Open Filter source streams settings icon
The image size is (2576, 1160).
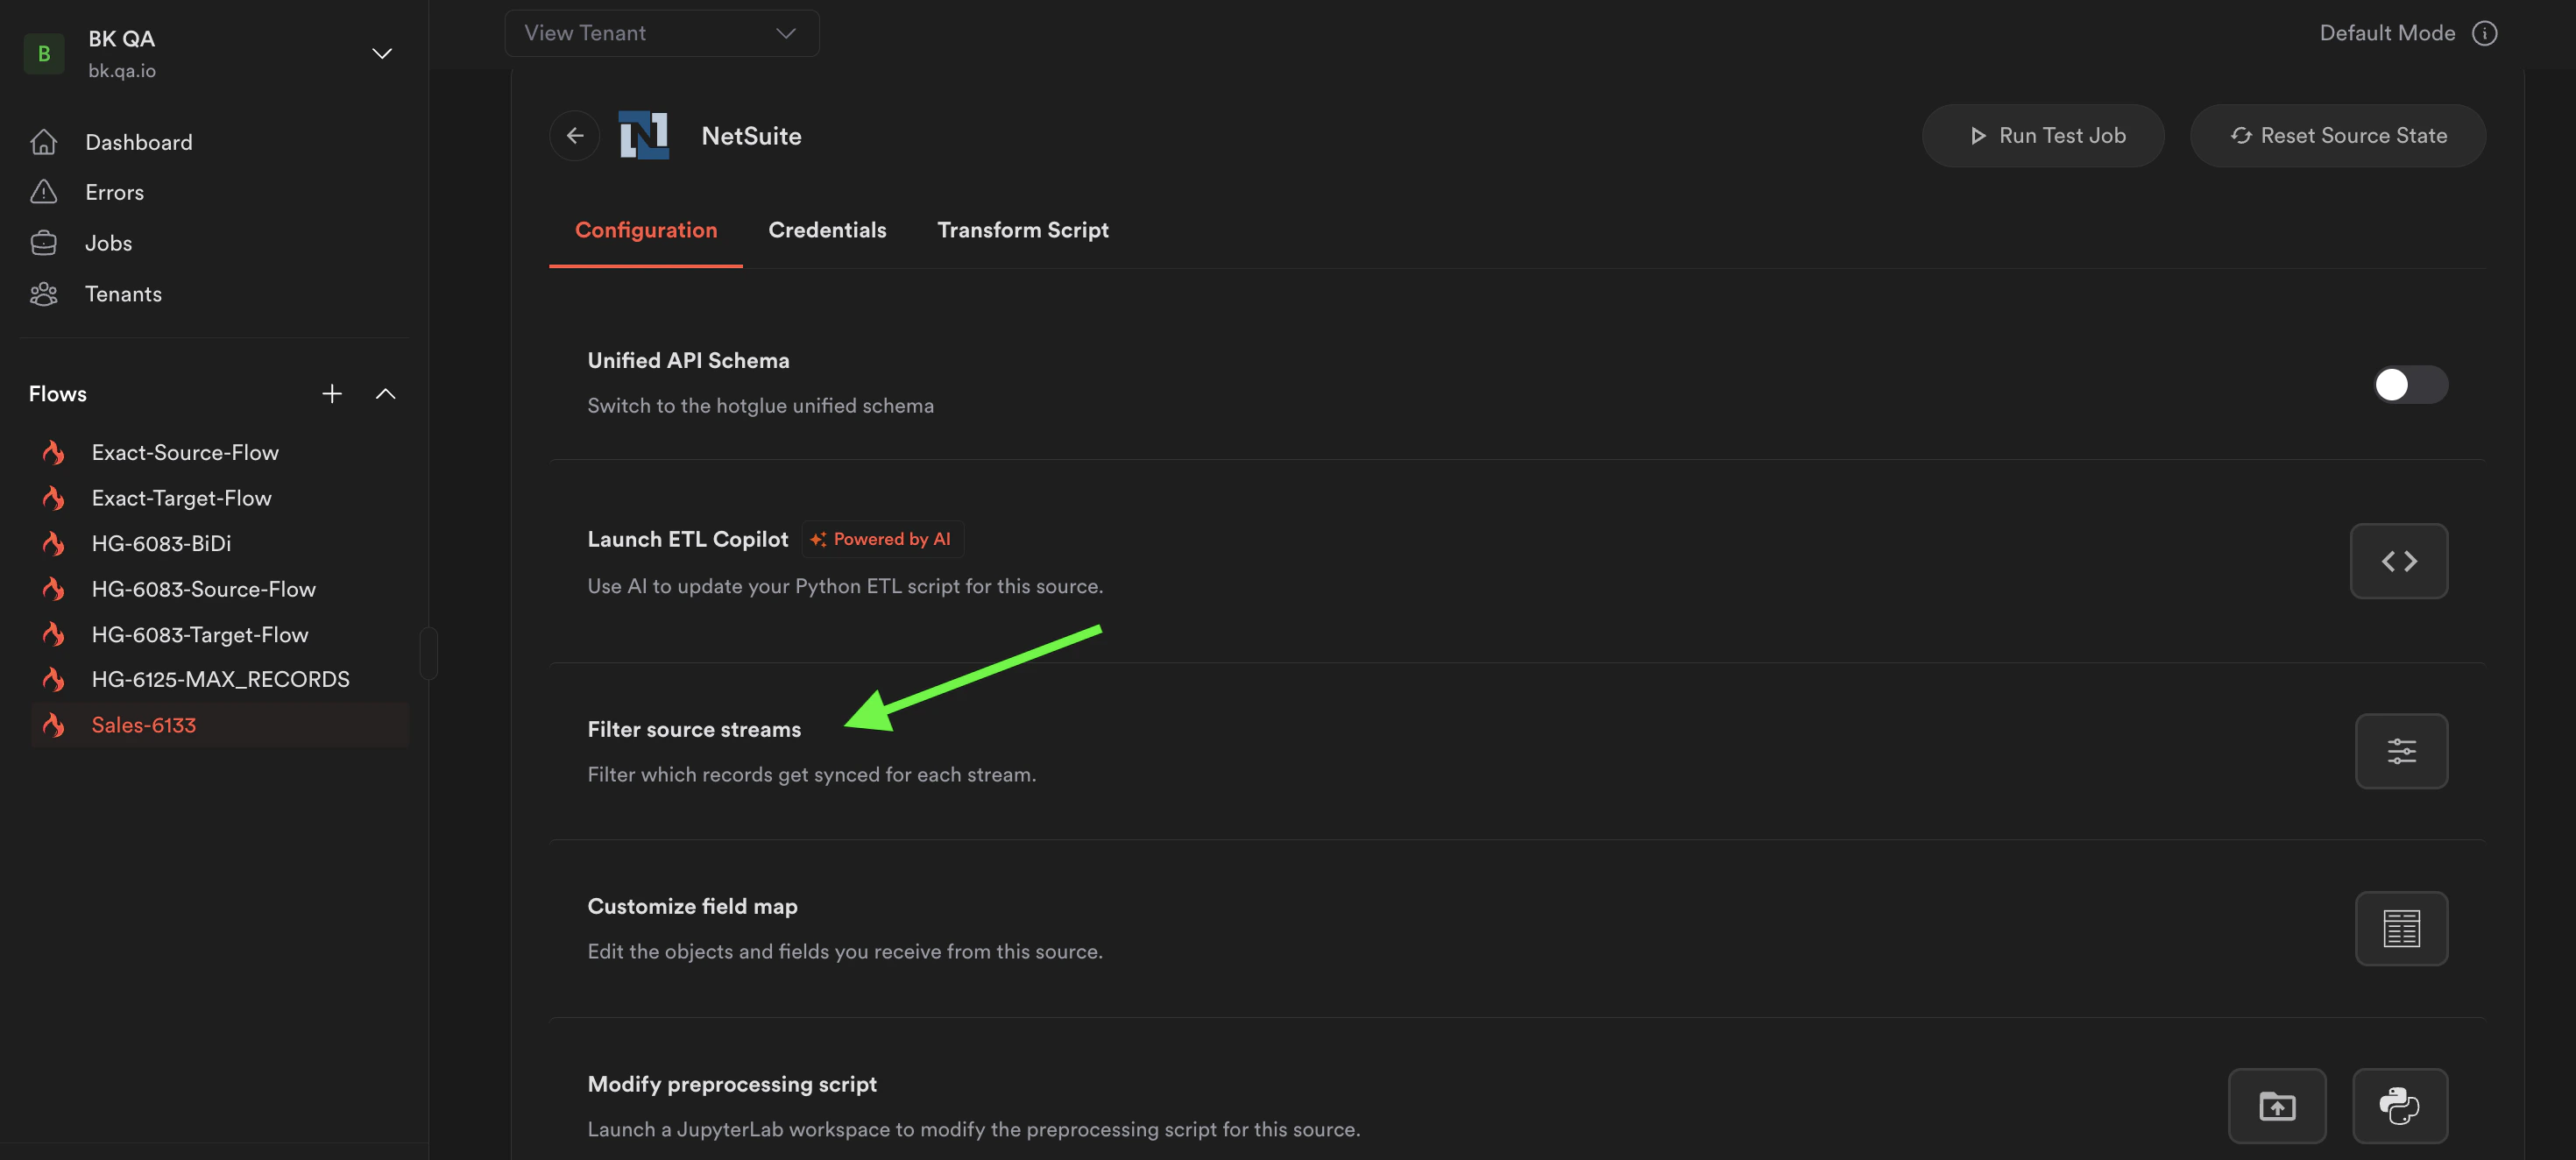click(2401, 751)
